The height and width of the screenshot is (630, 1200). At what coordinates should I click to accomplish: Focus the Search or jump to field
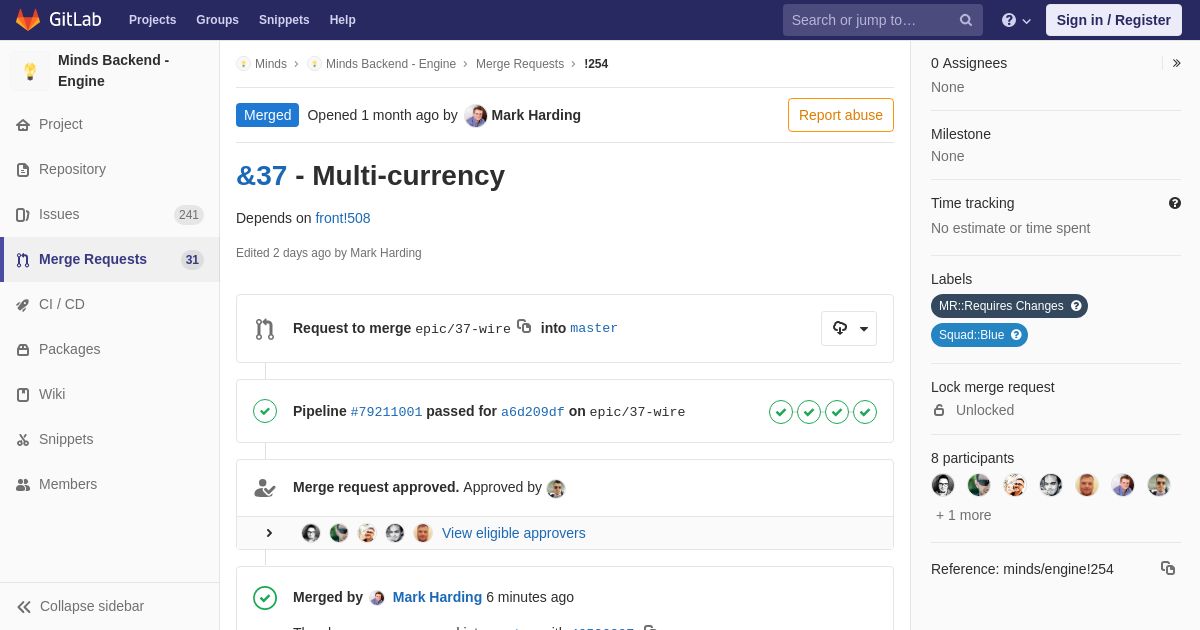click(x=882, y=20)
